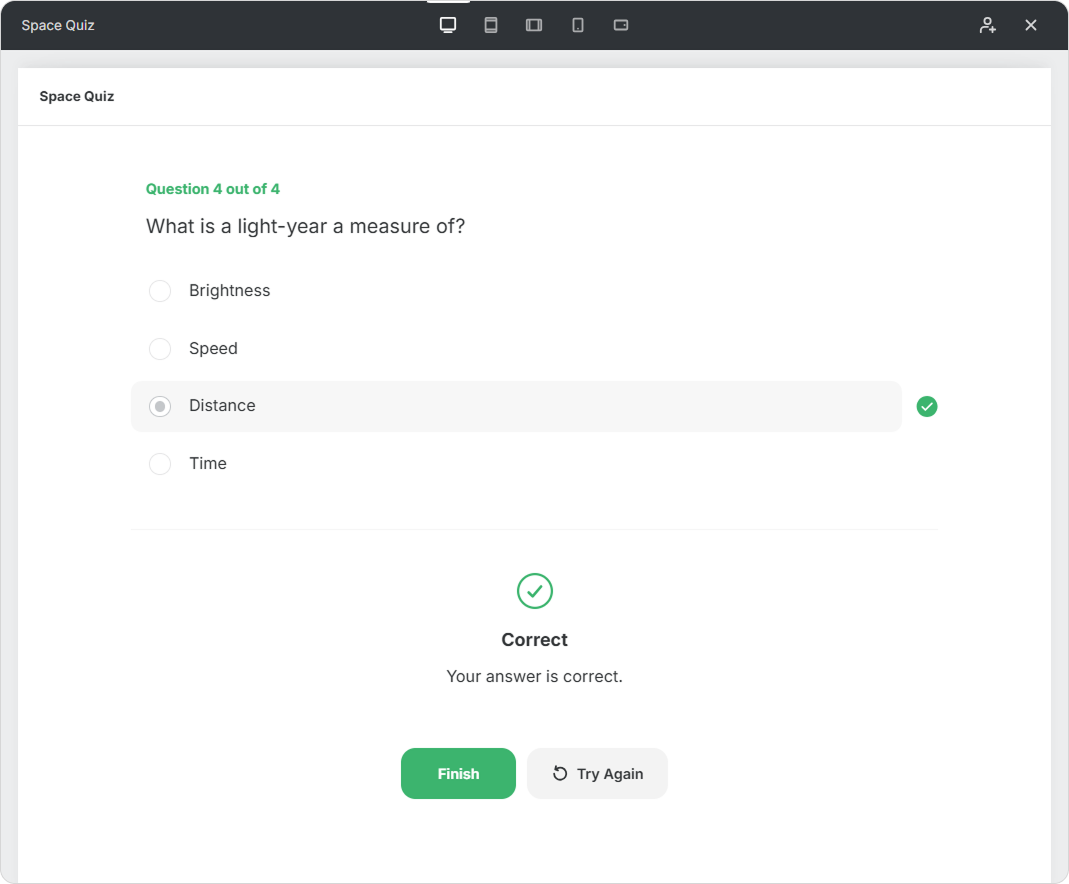Click the 'Your answer is correct' message

pyautogui.click(x=534, y=677)
